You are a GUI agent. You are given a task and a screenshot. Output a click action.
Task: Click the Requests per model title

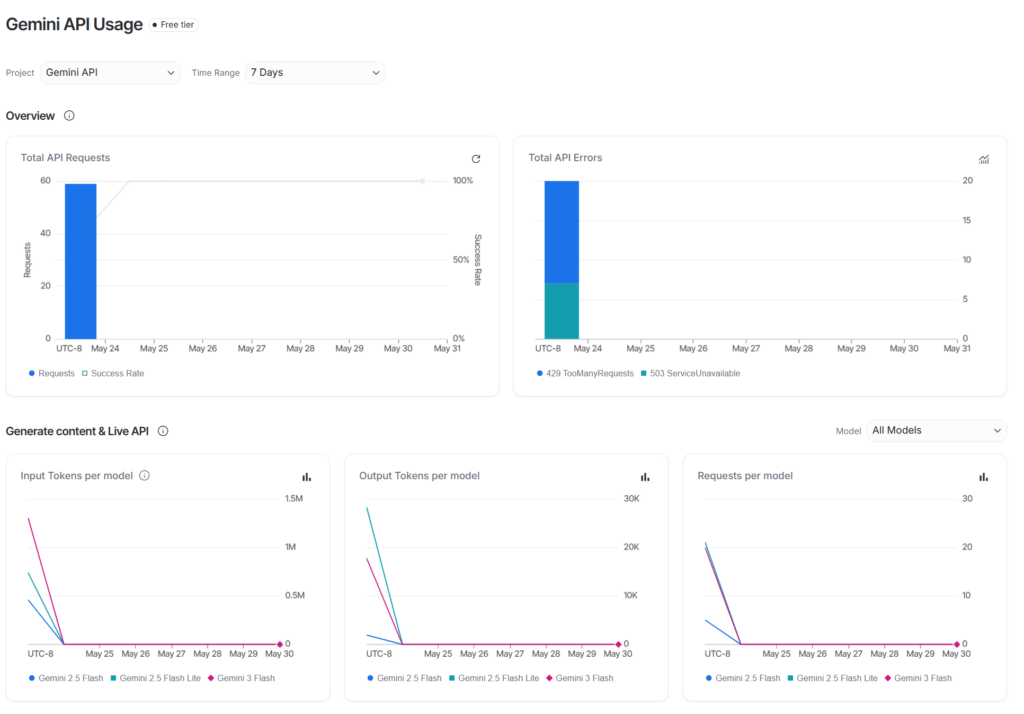(x=745, y=476)
